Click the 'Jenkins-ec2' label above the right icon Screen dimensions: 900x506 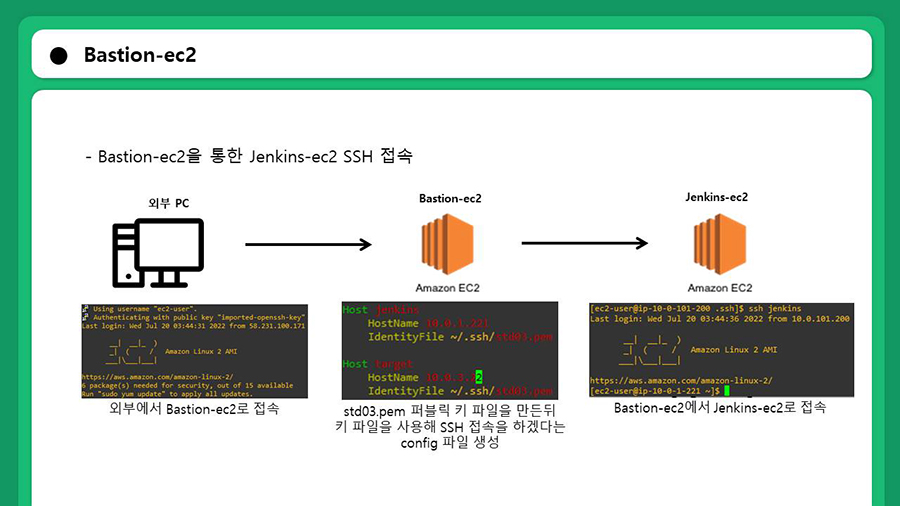716,197
